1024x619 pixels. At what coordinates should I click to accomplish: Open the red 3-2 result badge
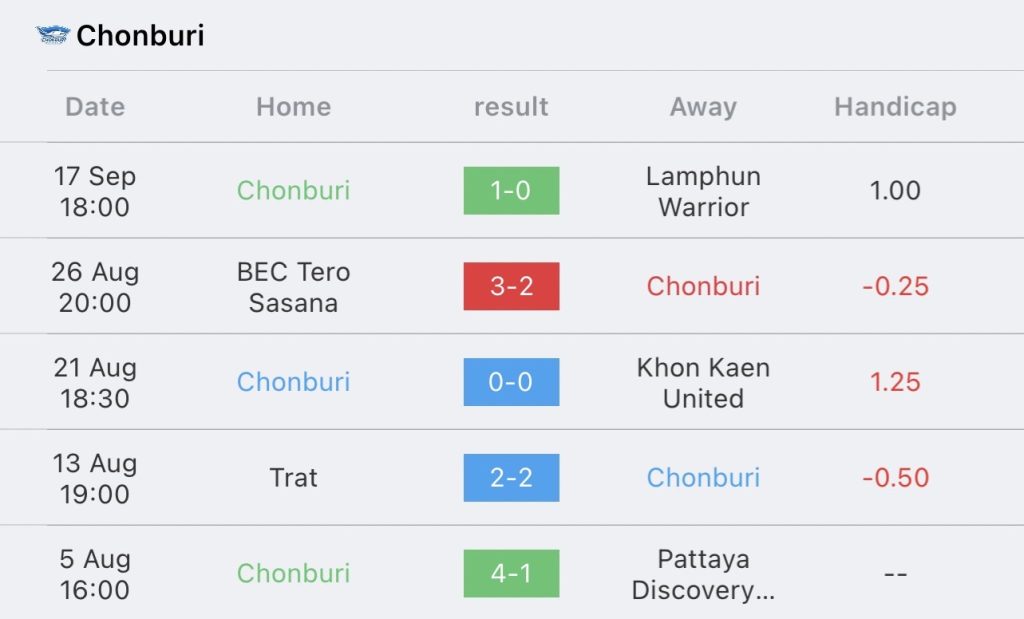(511, 286)
